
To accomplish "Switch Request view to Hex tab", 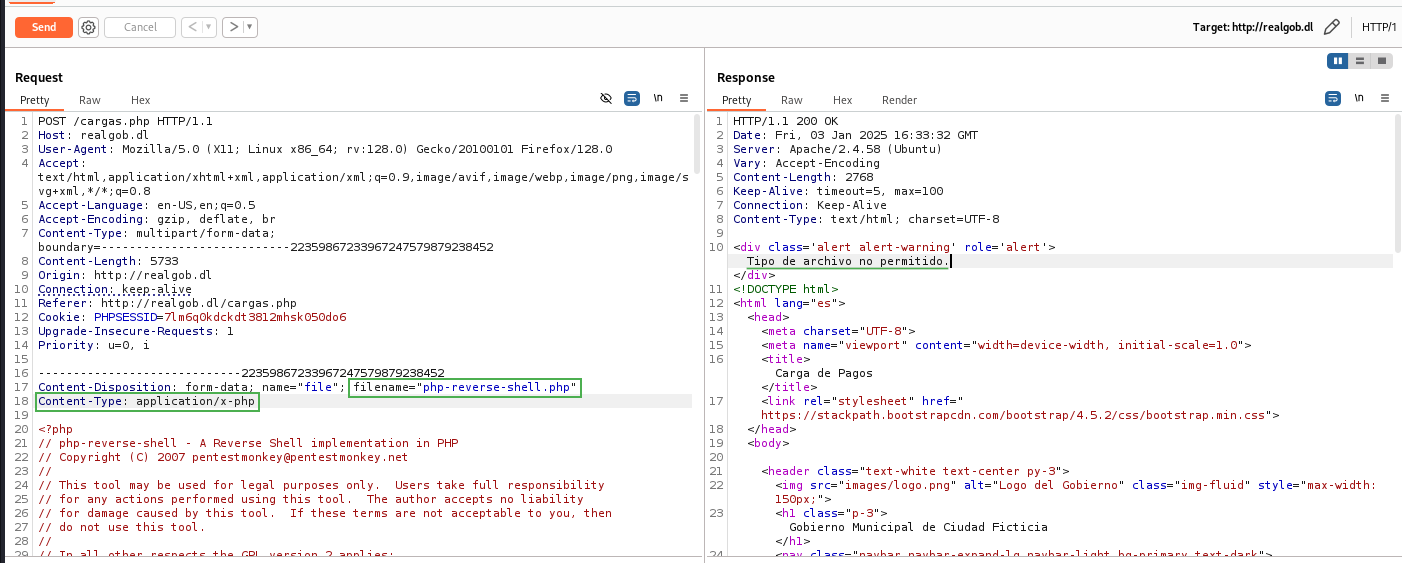I will (141, 100).
